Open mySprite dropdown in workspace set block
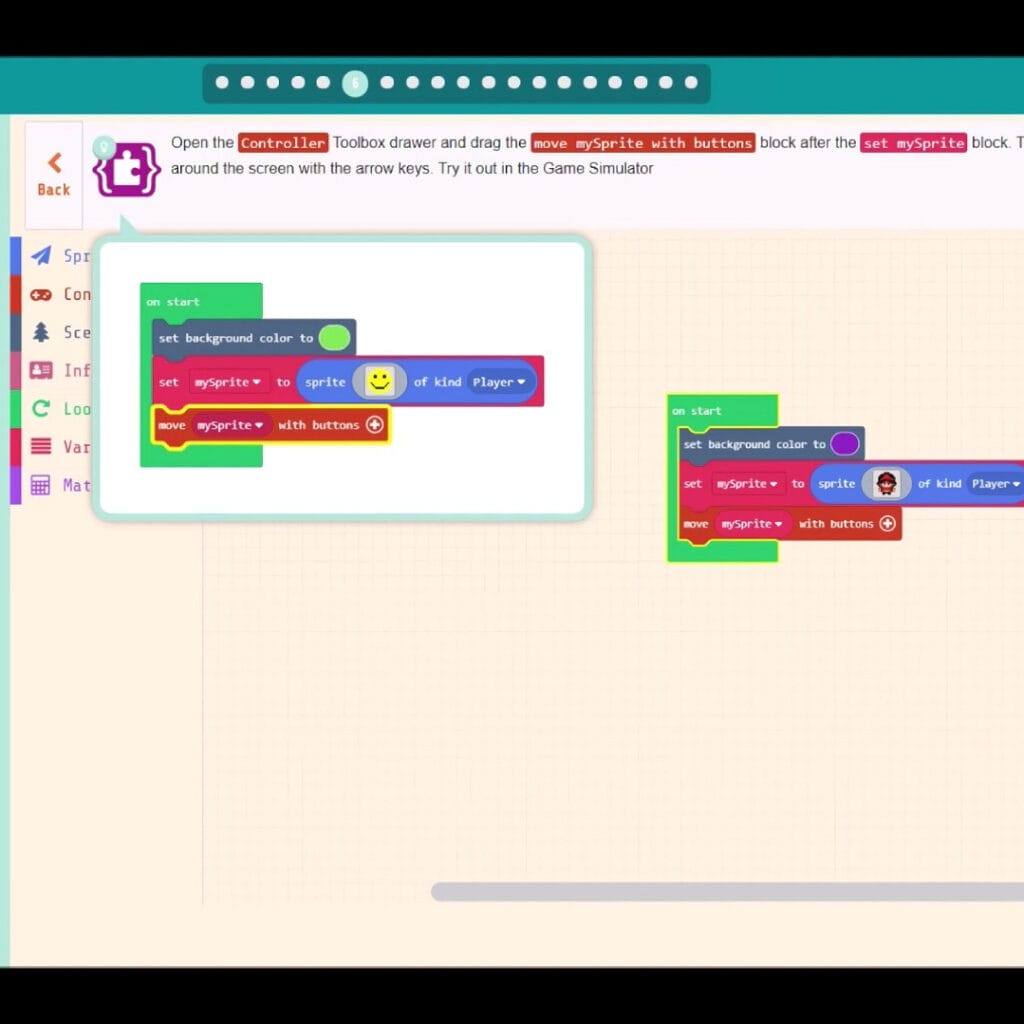This screenshot has height=1024, width=1024. coord(748,484)
